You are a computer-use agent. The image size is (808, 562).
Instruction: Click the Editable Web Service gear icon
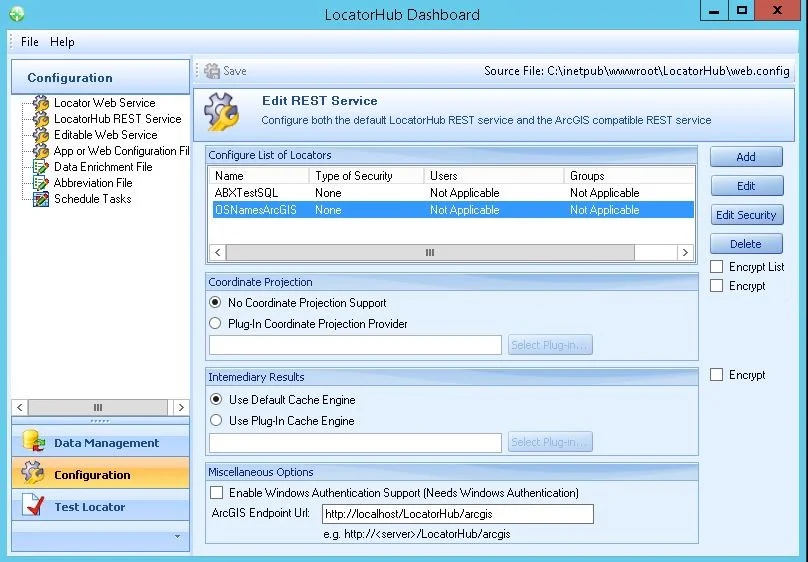coord(41,134)
